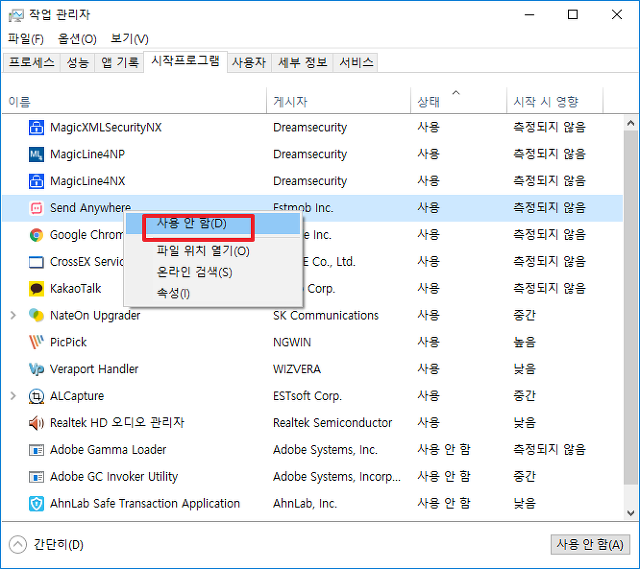Screen dimensions: 640x569
Task: Click the MagicXMLSecurityNX app icon
Action: tap(36, 127)
